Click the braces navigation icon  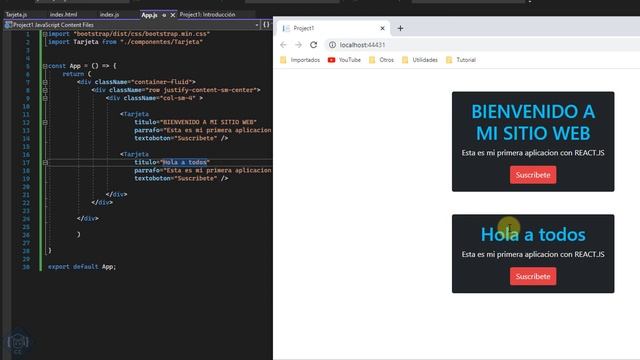pyautogui.click(x=266, y=25)
